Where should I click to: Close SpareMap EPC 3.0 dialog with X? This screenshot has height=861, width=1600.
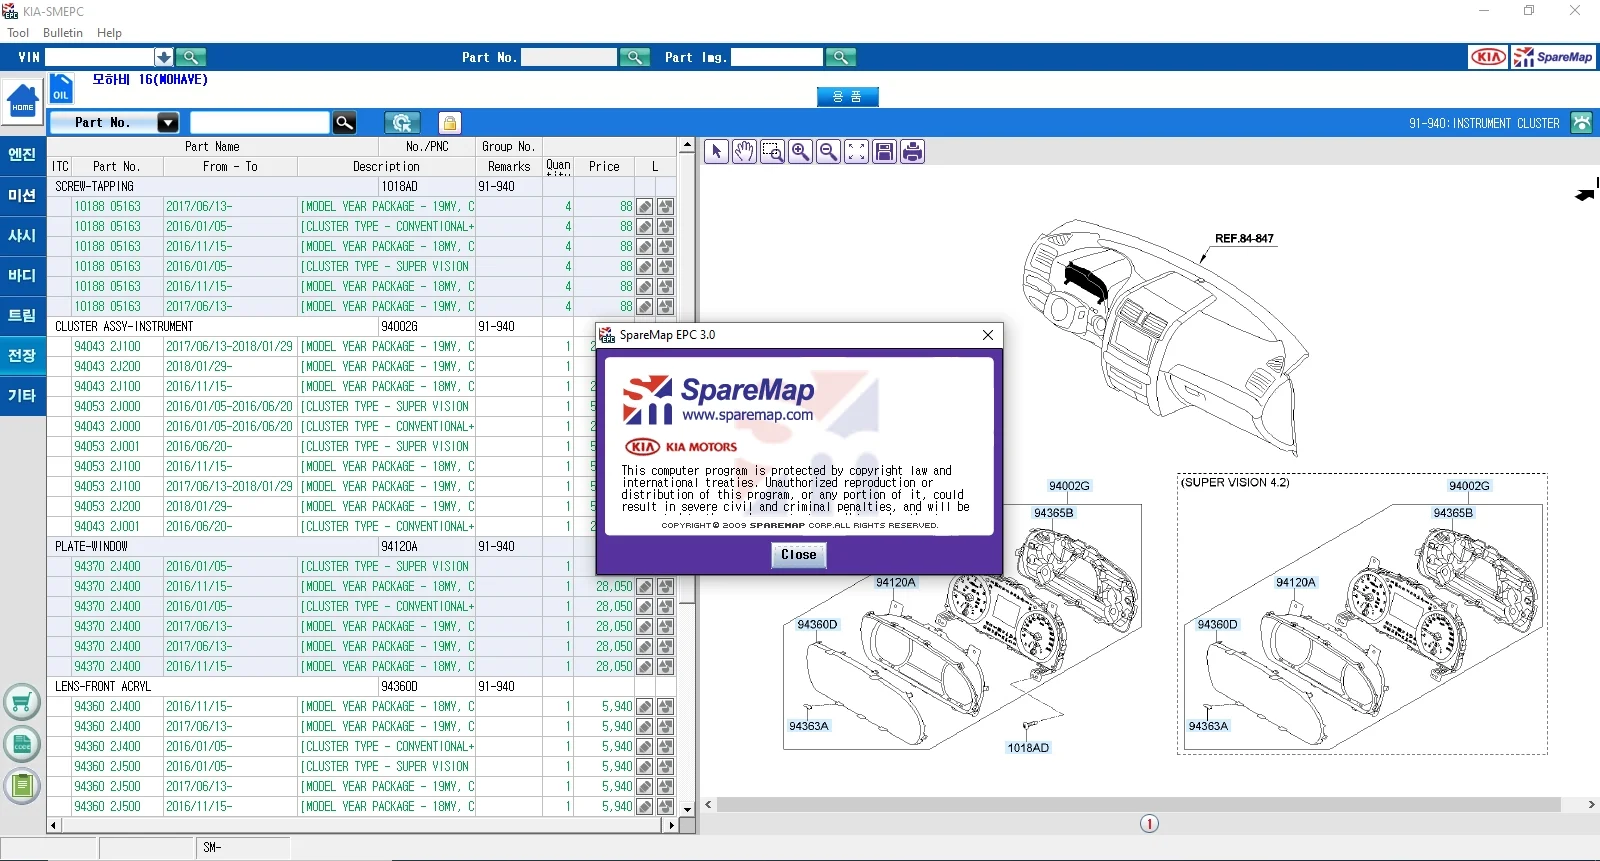click(988, 335)
